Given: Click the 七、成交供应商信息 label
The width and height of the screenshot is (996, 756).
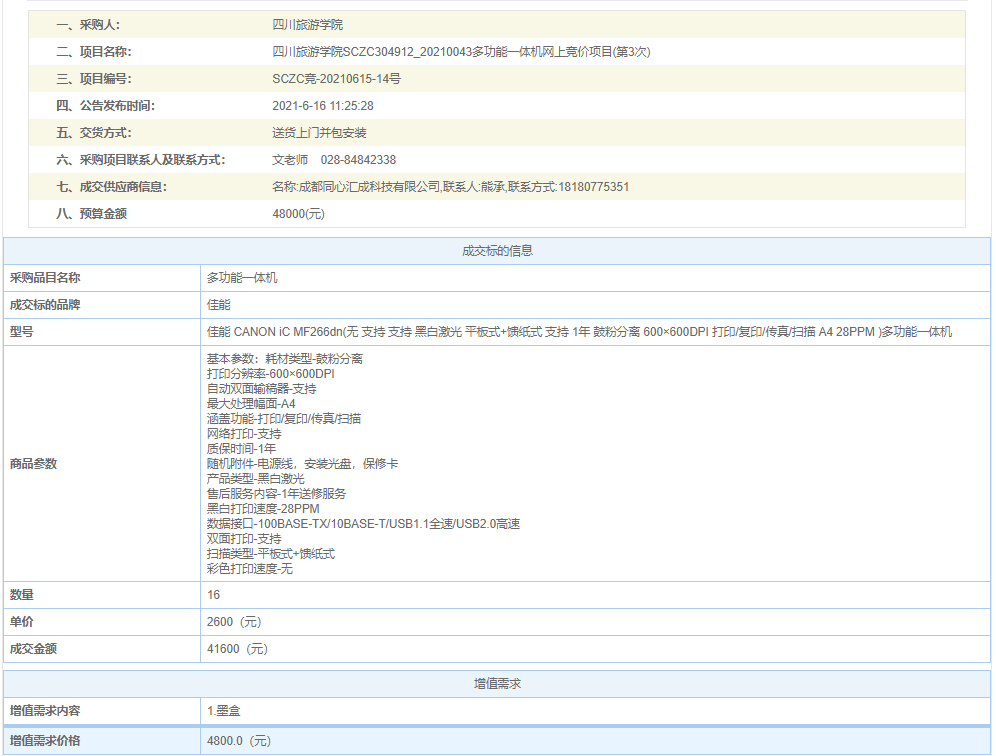Looking at the screenshot, I should click(x=112, y=187).
